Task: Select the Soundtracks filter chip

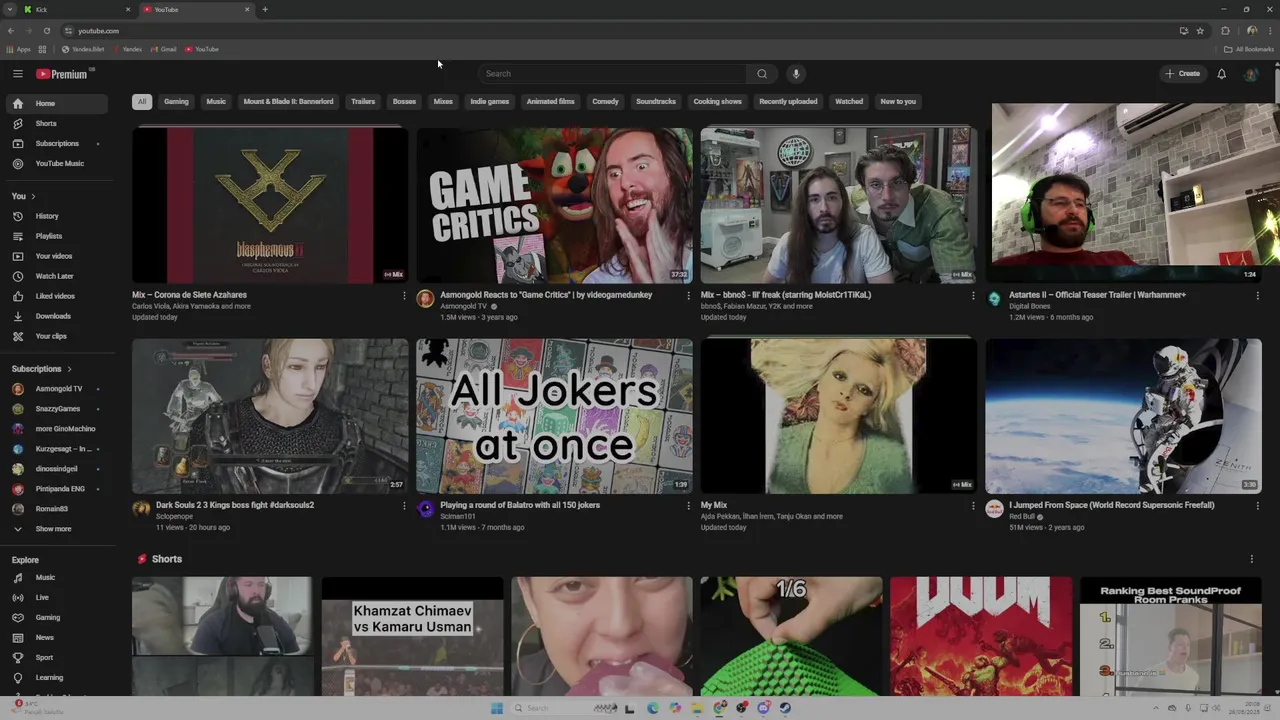Action: pos(656,102)
